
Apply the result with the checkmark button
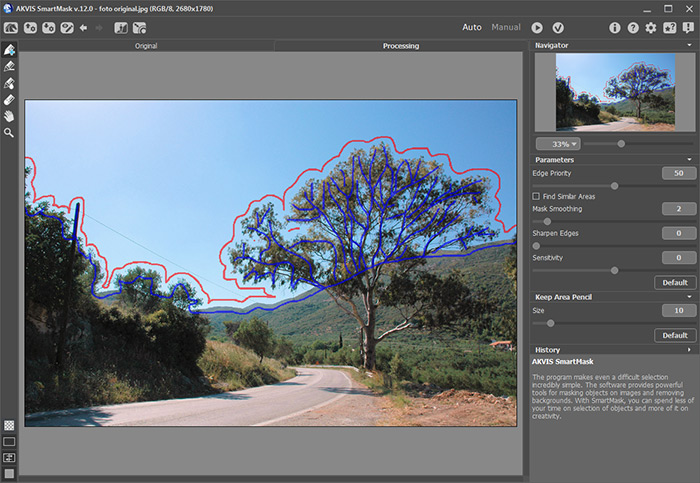558,28
